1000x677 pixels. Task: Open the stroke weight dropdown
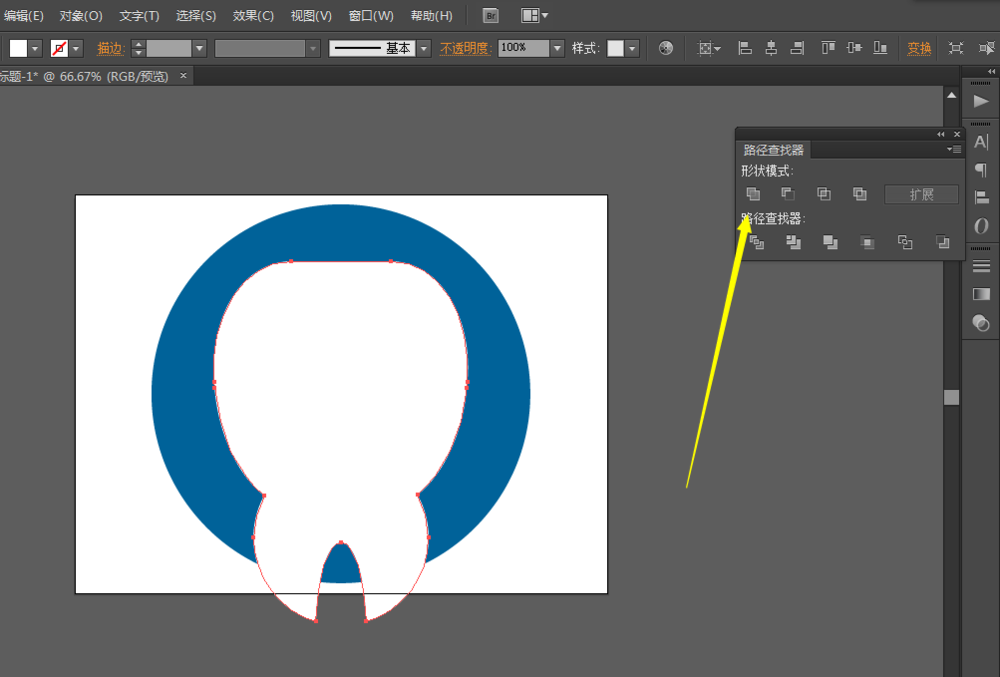(200, 48)
